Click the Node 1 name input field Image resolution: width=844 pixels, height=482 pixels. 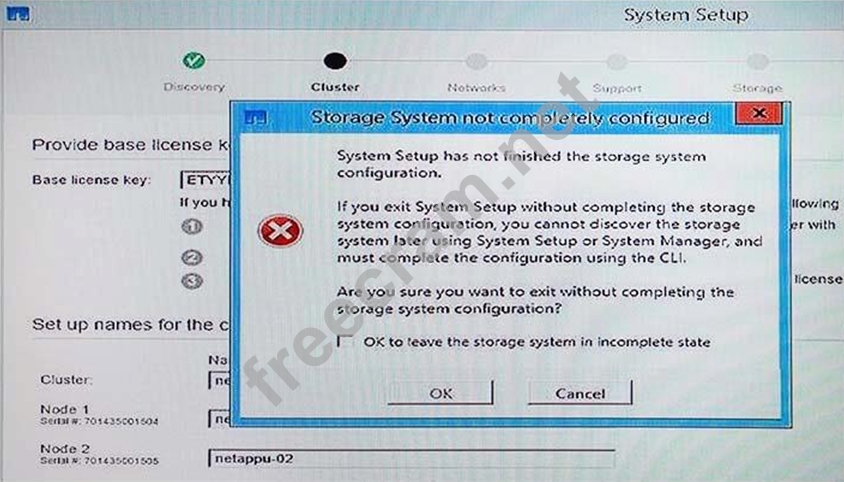tap(220, 418)
